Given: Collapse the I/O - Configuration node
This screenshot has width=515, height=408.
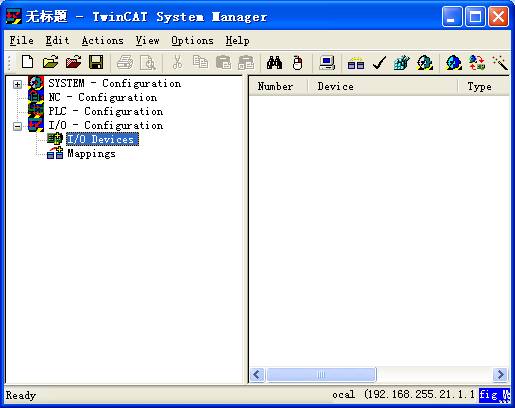Looking at the screenshot, I should (x=17, y=126).
